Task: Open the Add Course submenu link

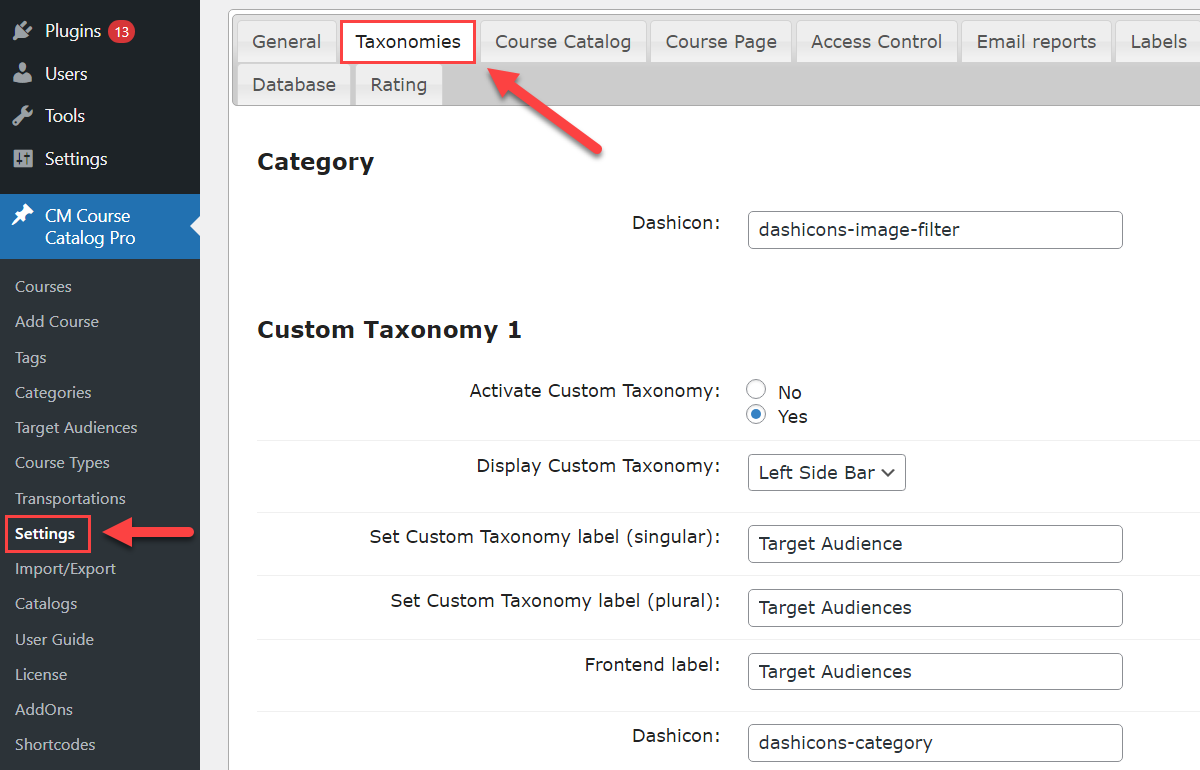Action: click(57, 322)
